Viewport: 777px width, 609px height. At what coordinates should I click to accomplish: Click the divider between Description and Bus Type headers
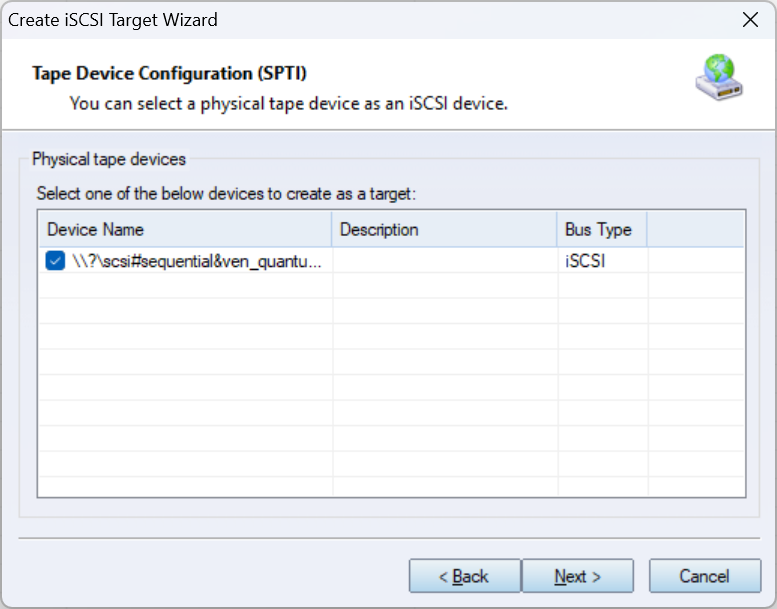click(557, 229)
